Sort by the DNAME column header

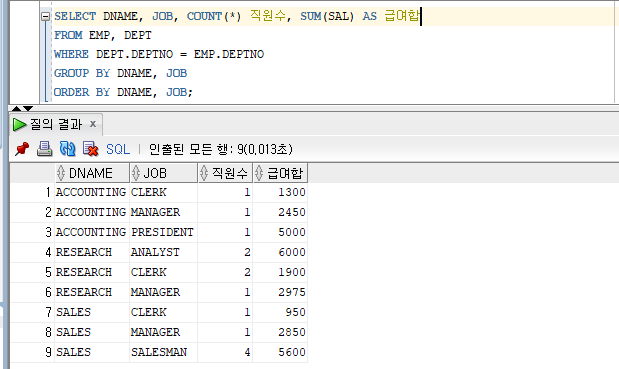(92, 173)
